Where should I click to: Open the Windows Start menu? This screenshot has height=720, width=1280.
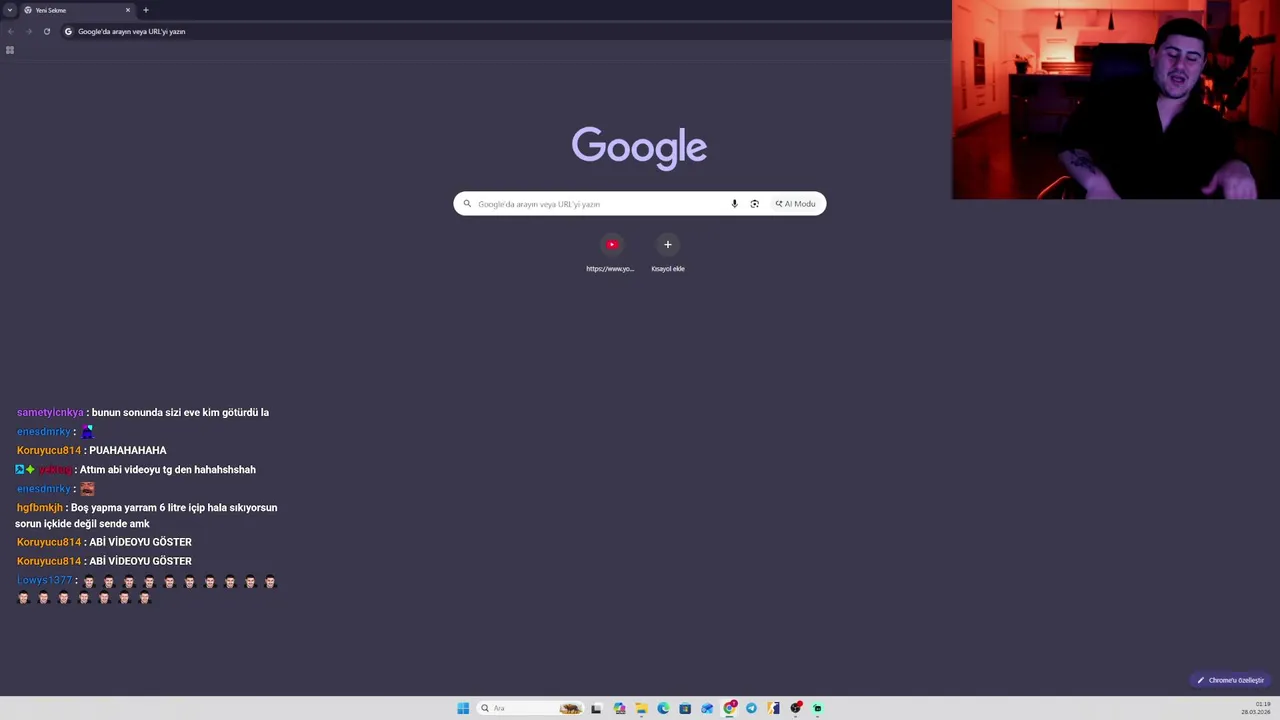463,708
